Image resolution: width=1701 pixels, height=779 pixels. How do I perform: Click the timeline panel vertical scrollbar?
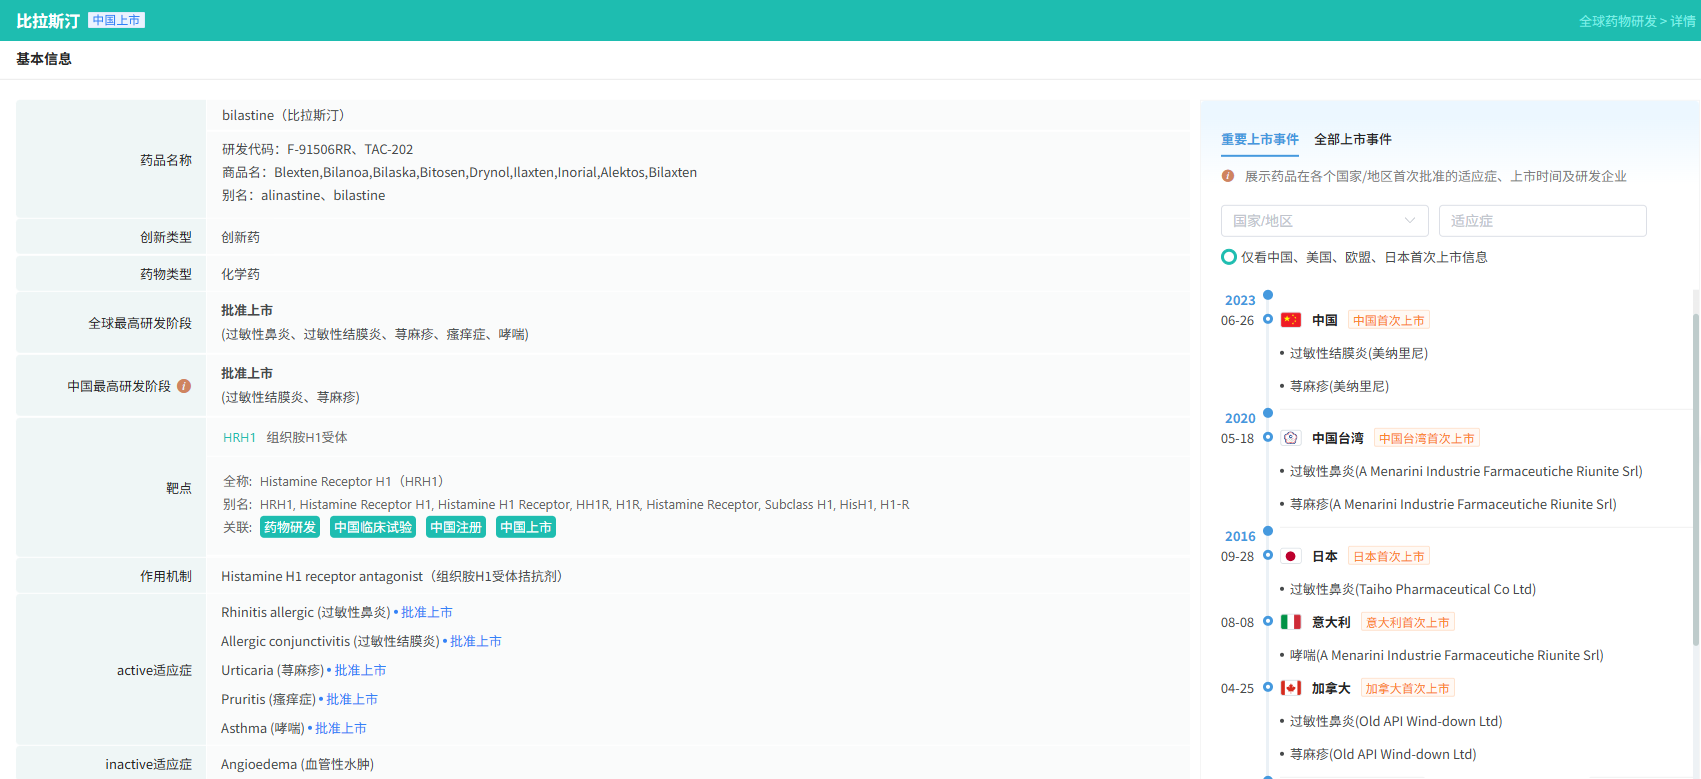(x=1695, y=480)
